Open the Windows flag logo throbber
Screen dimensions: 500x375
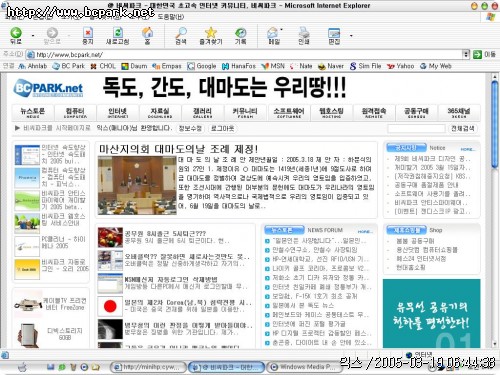(x=491, y=17)
